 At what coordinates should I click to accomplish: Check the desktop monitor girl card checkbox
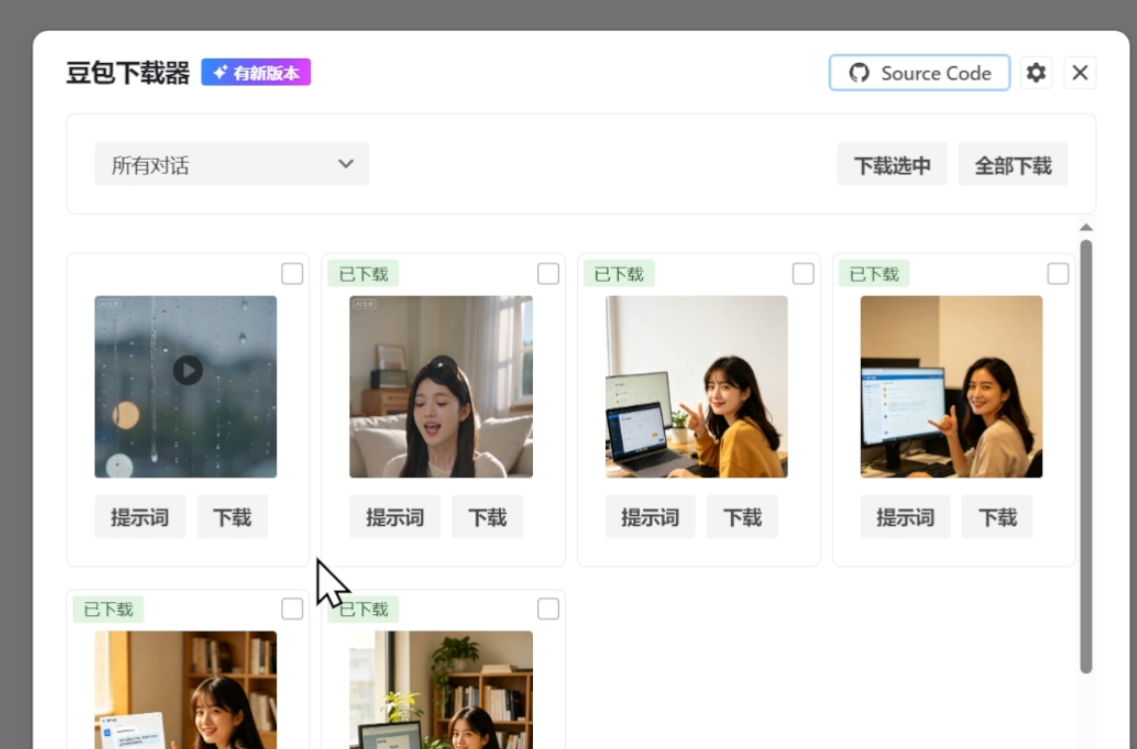pos(1058,274)
